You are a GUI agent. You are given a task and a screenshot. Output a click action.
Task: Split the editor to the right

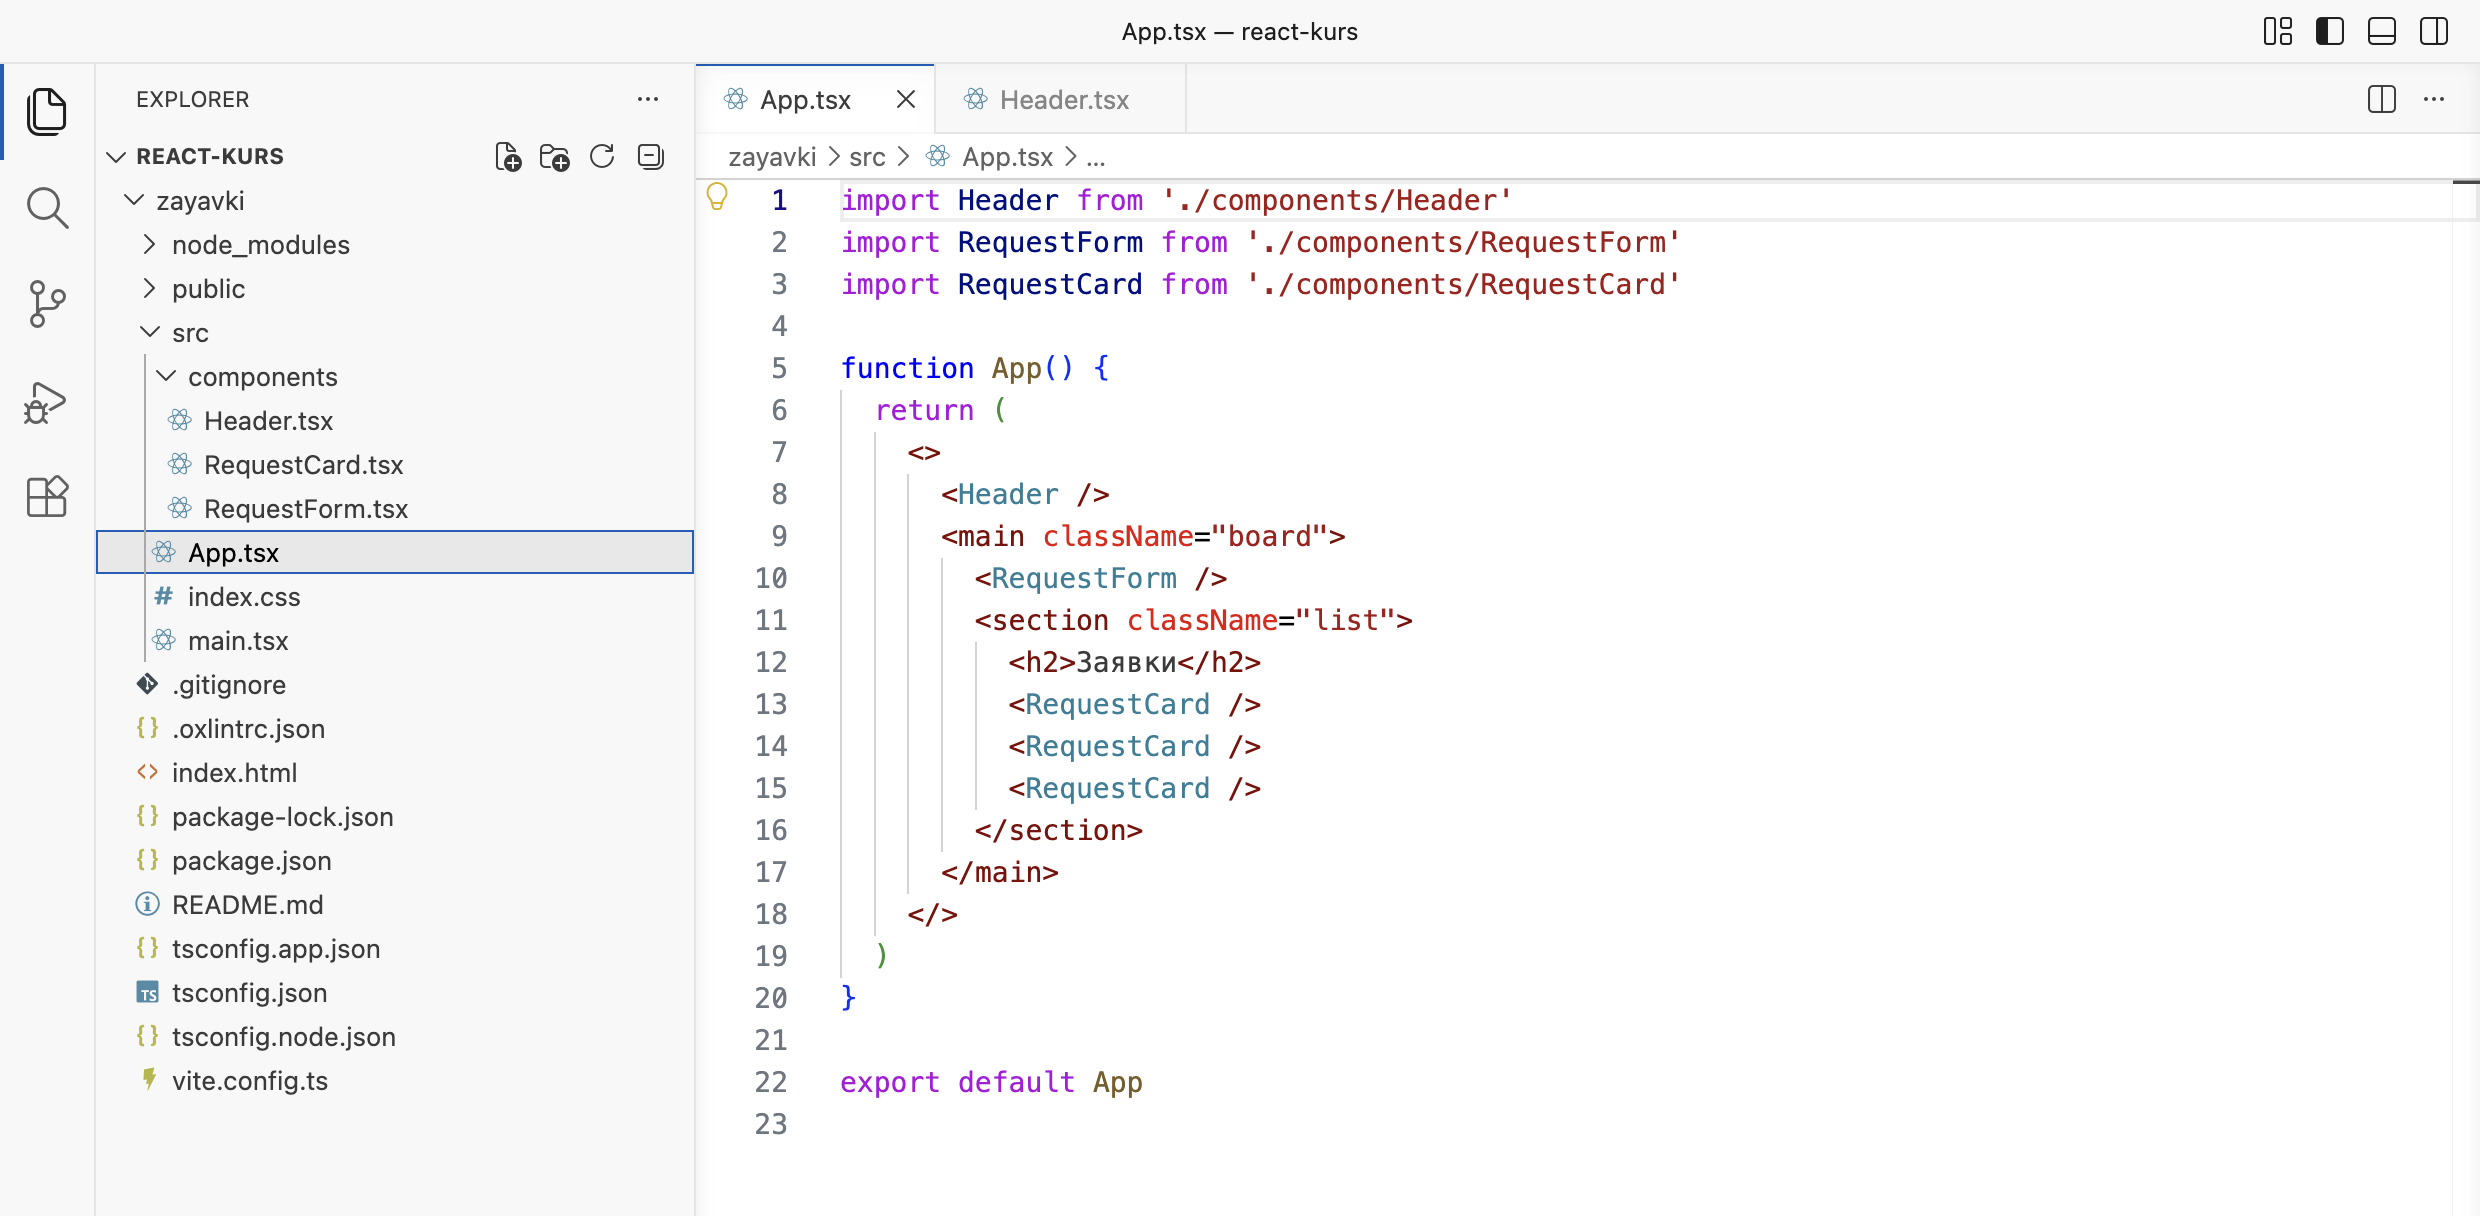(x=2382, y=99)
